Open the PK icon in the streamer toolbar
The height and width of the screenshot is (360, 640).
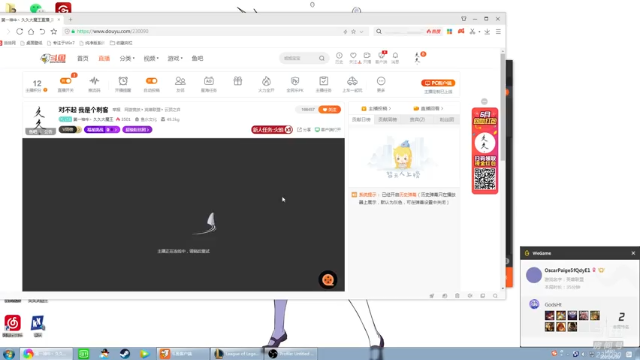click(x=295, y=81)
